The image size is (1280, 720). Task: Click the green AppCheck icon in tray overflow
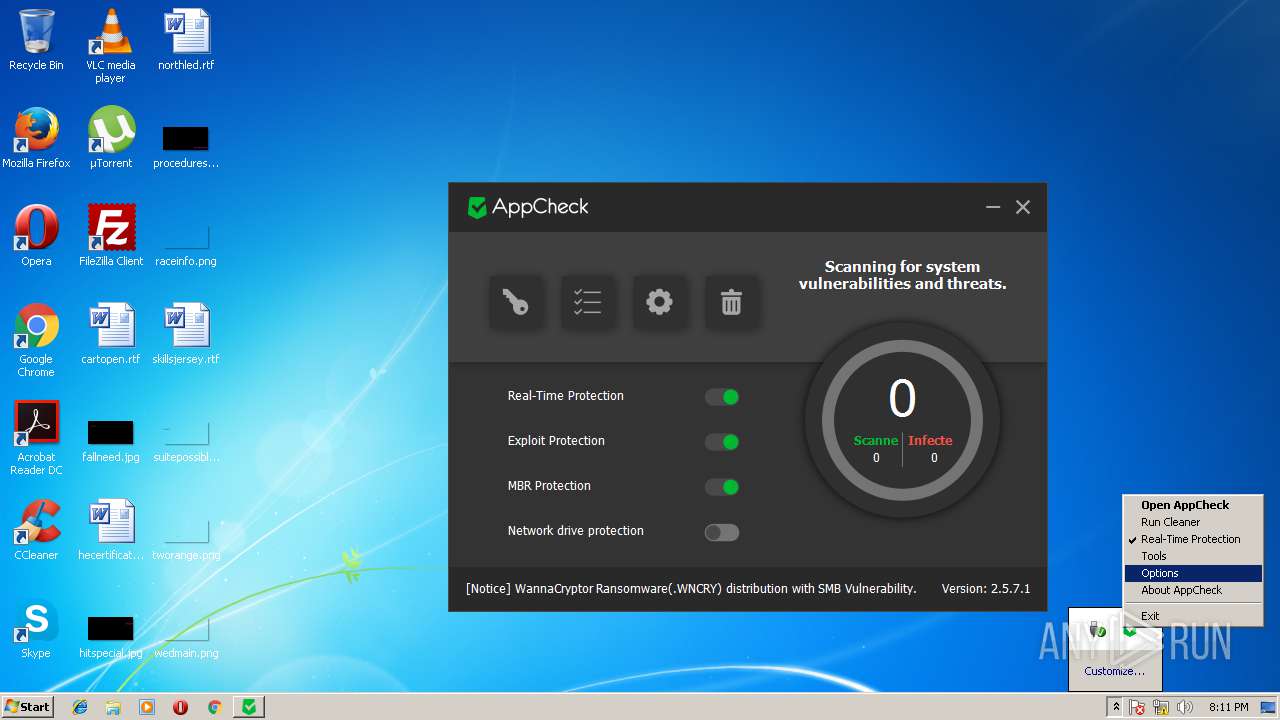1131,630
